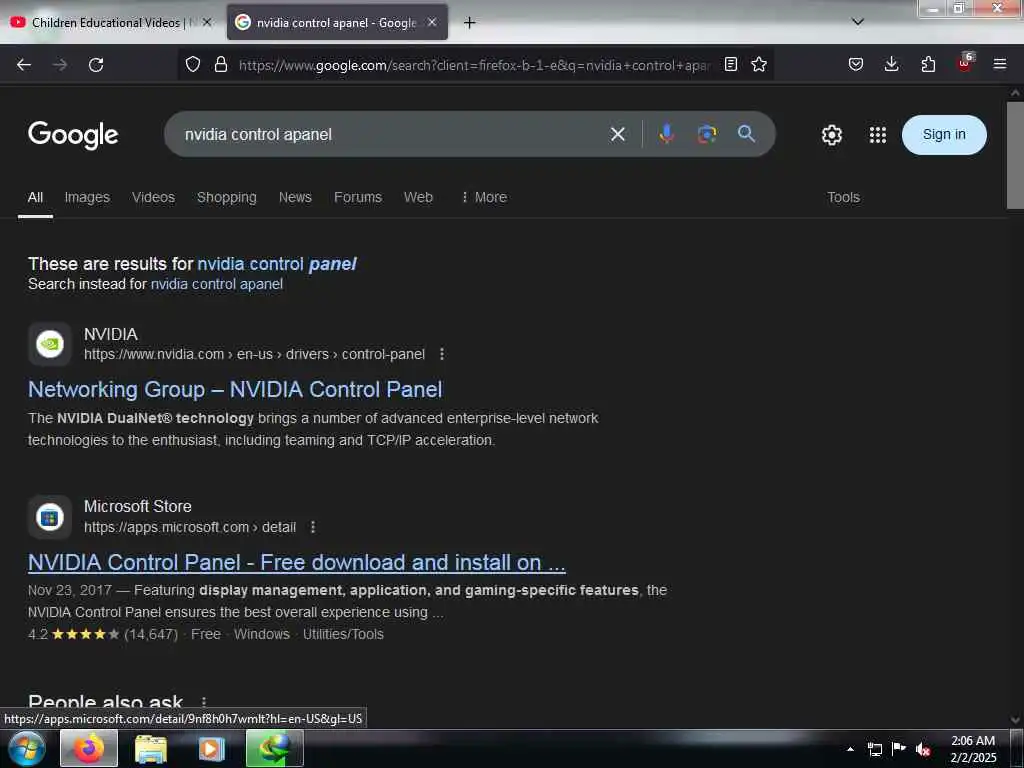Select the Images search tab
The image size is (1024, 768).
pos(87,197)
